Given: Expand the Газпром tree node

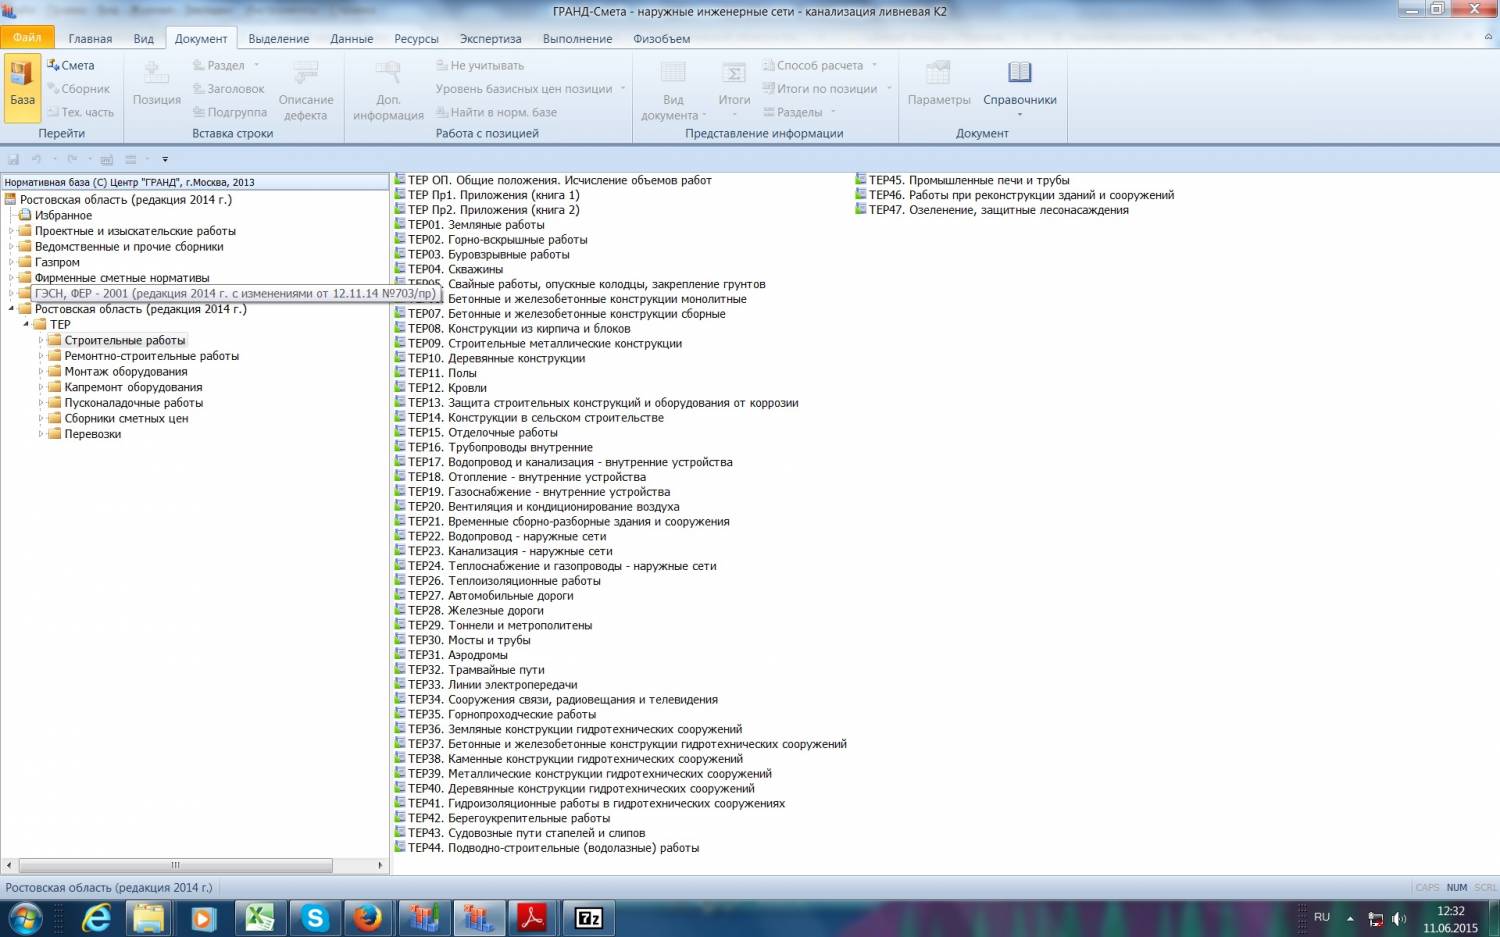Looking at the screenshot, I should (12, 262).
